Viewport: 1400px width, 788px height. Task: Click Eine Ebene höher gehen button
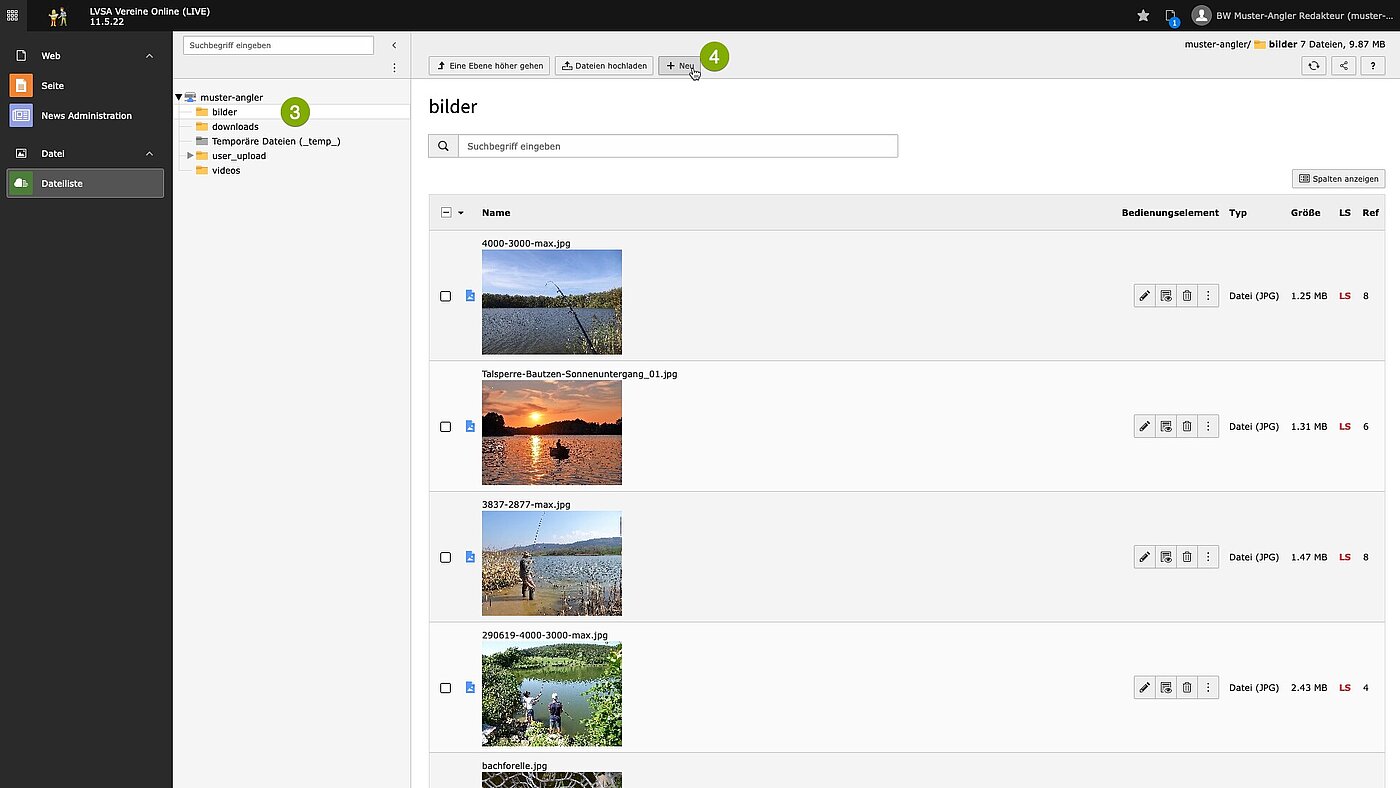pyautogui.click(x=489, y=66)
